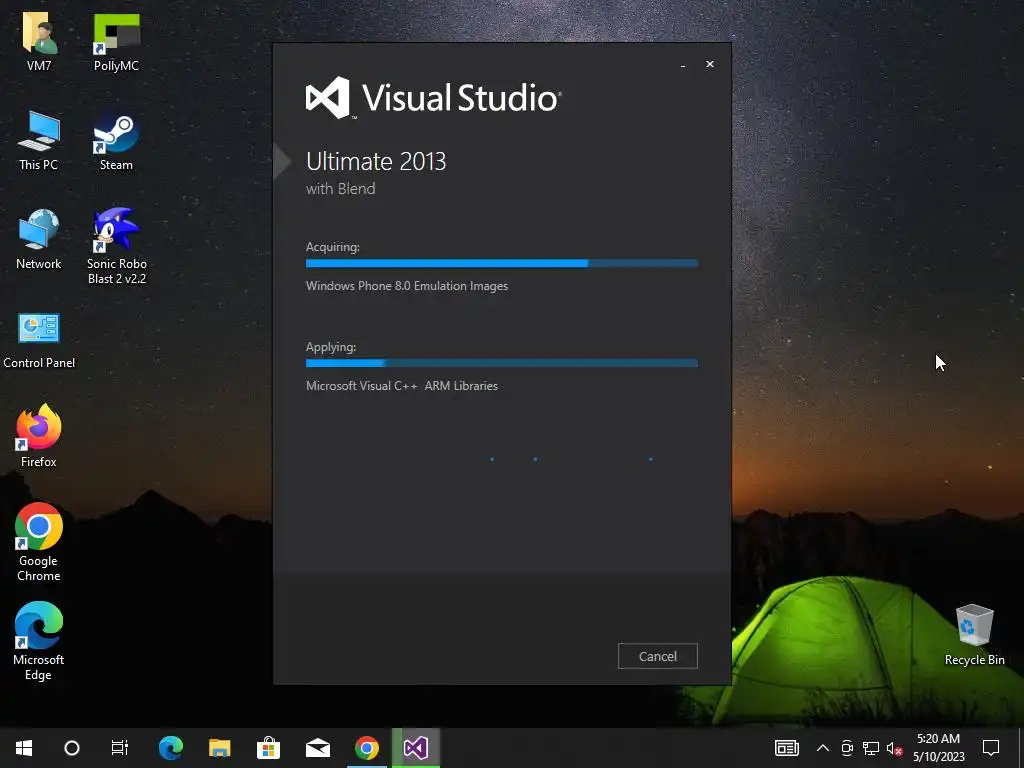Select the 'with Blend' subtitle text
Image resolution: width=1024 pixels, height=768 pixels.
coord(340,189)
